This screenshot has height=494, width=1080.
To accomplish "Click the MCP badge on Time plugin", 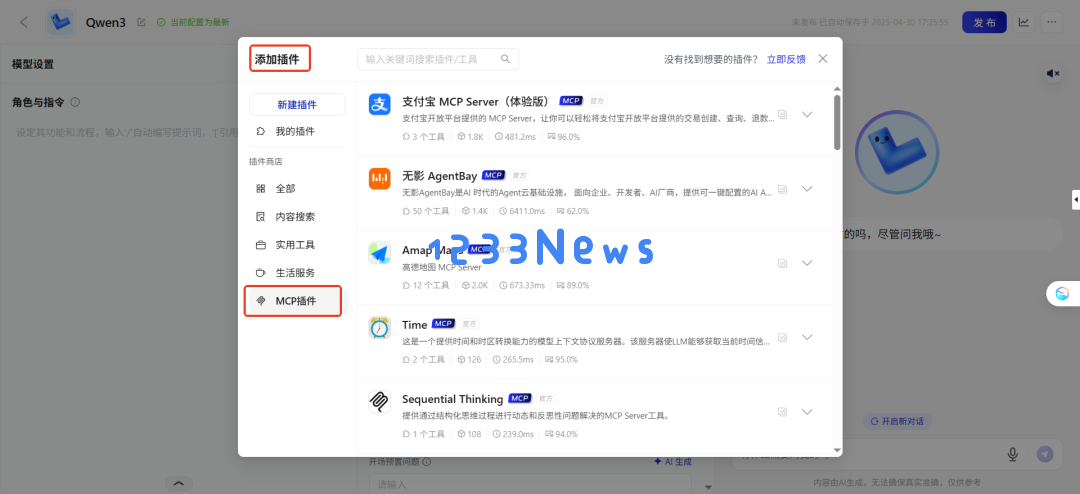I will tap(443, 323).
